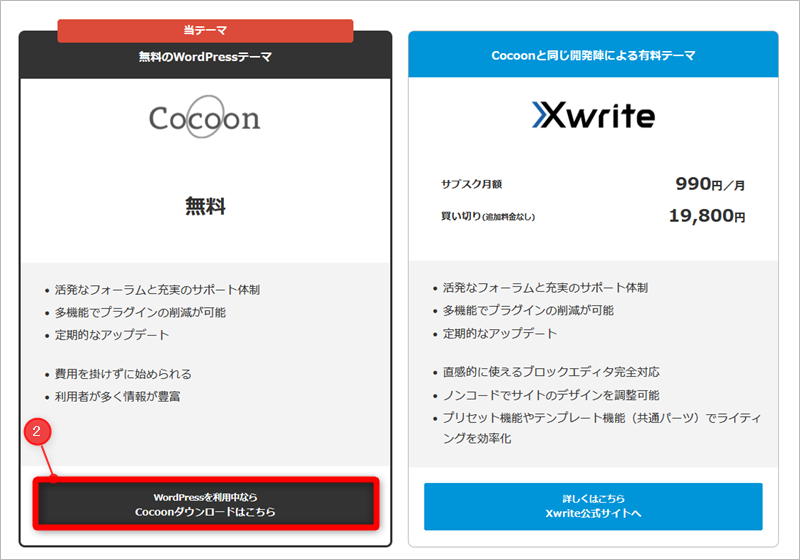Viewport: 800px width, 560px height.
Task: Click '利用者が多く情報が豊富' bullet
Action: pyautogui.click(x=117, y=396)
